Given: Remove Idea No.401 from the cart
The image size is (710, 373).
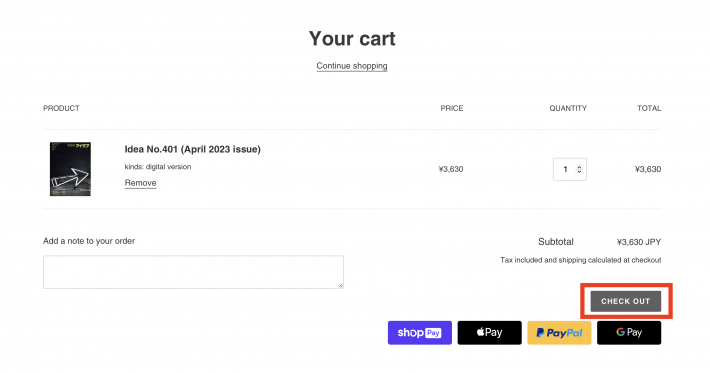Looking at the screenshot, I should point(140,183).
